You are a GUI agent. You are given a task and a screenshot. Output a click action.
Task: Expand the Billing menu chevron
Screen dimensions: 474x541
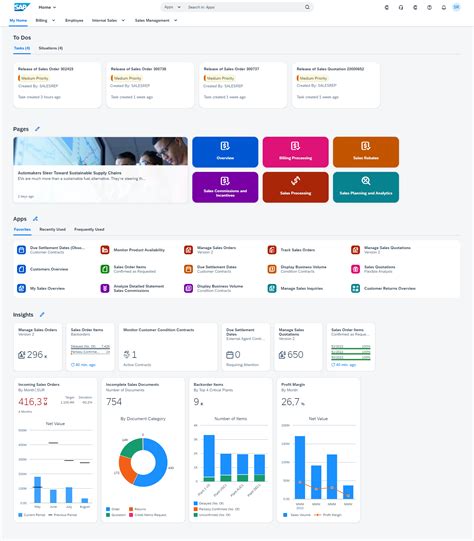53,20
